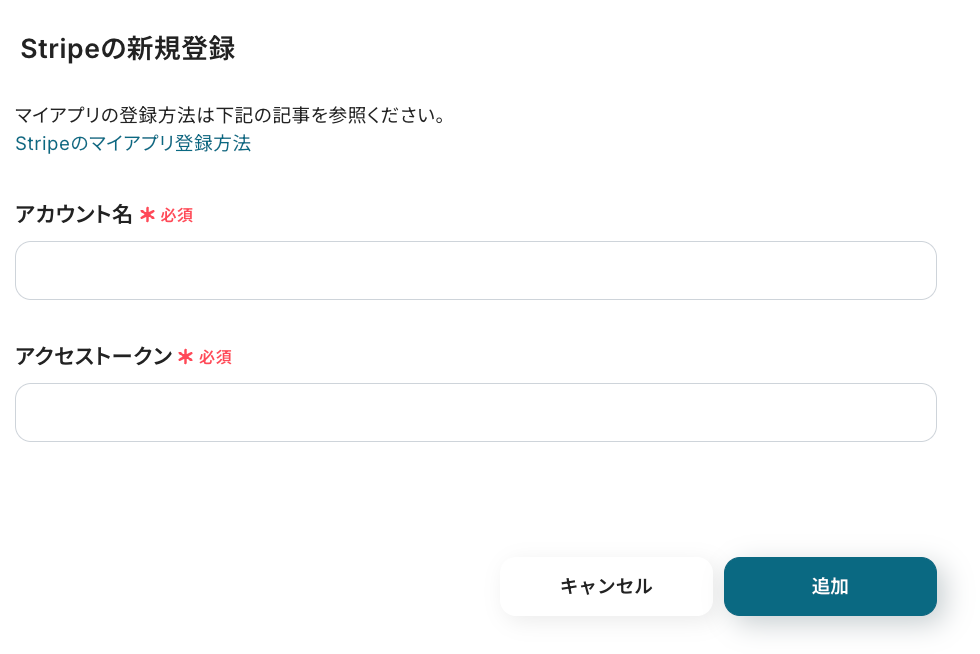
Task: Click the red asterisk beside アクセストークン
Action: pyautogui.click(x=185, y=356)
